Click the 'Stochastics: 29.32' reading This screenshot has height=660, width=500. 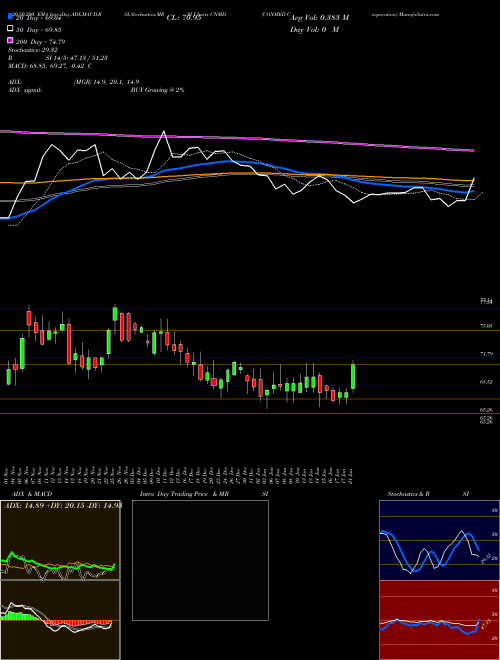(32, 50)
